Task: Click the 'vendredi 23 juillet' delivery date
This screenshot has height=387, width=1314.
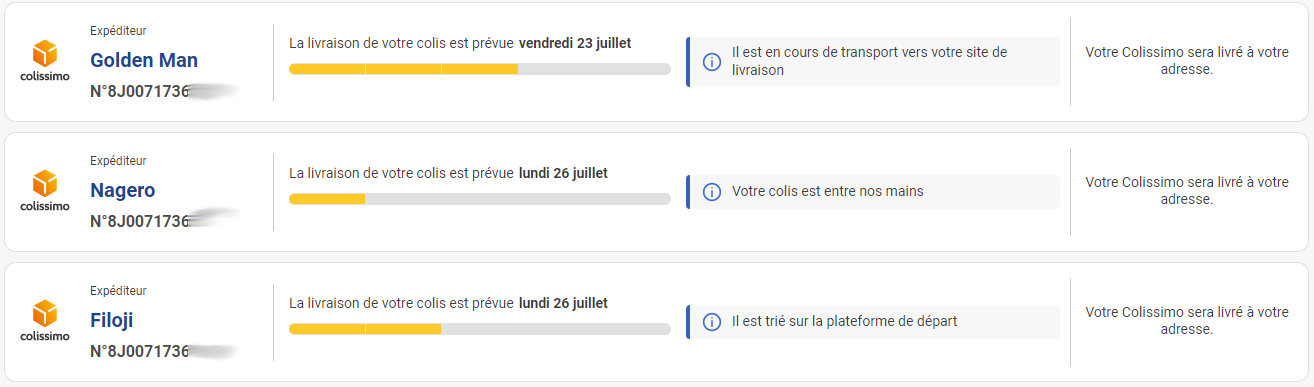Action: (x=575, y=43)
